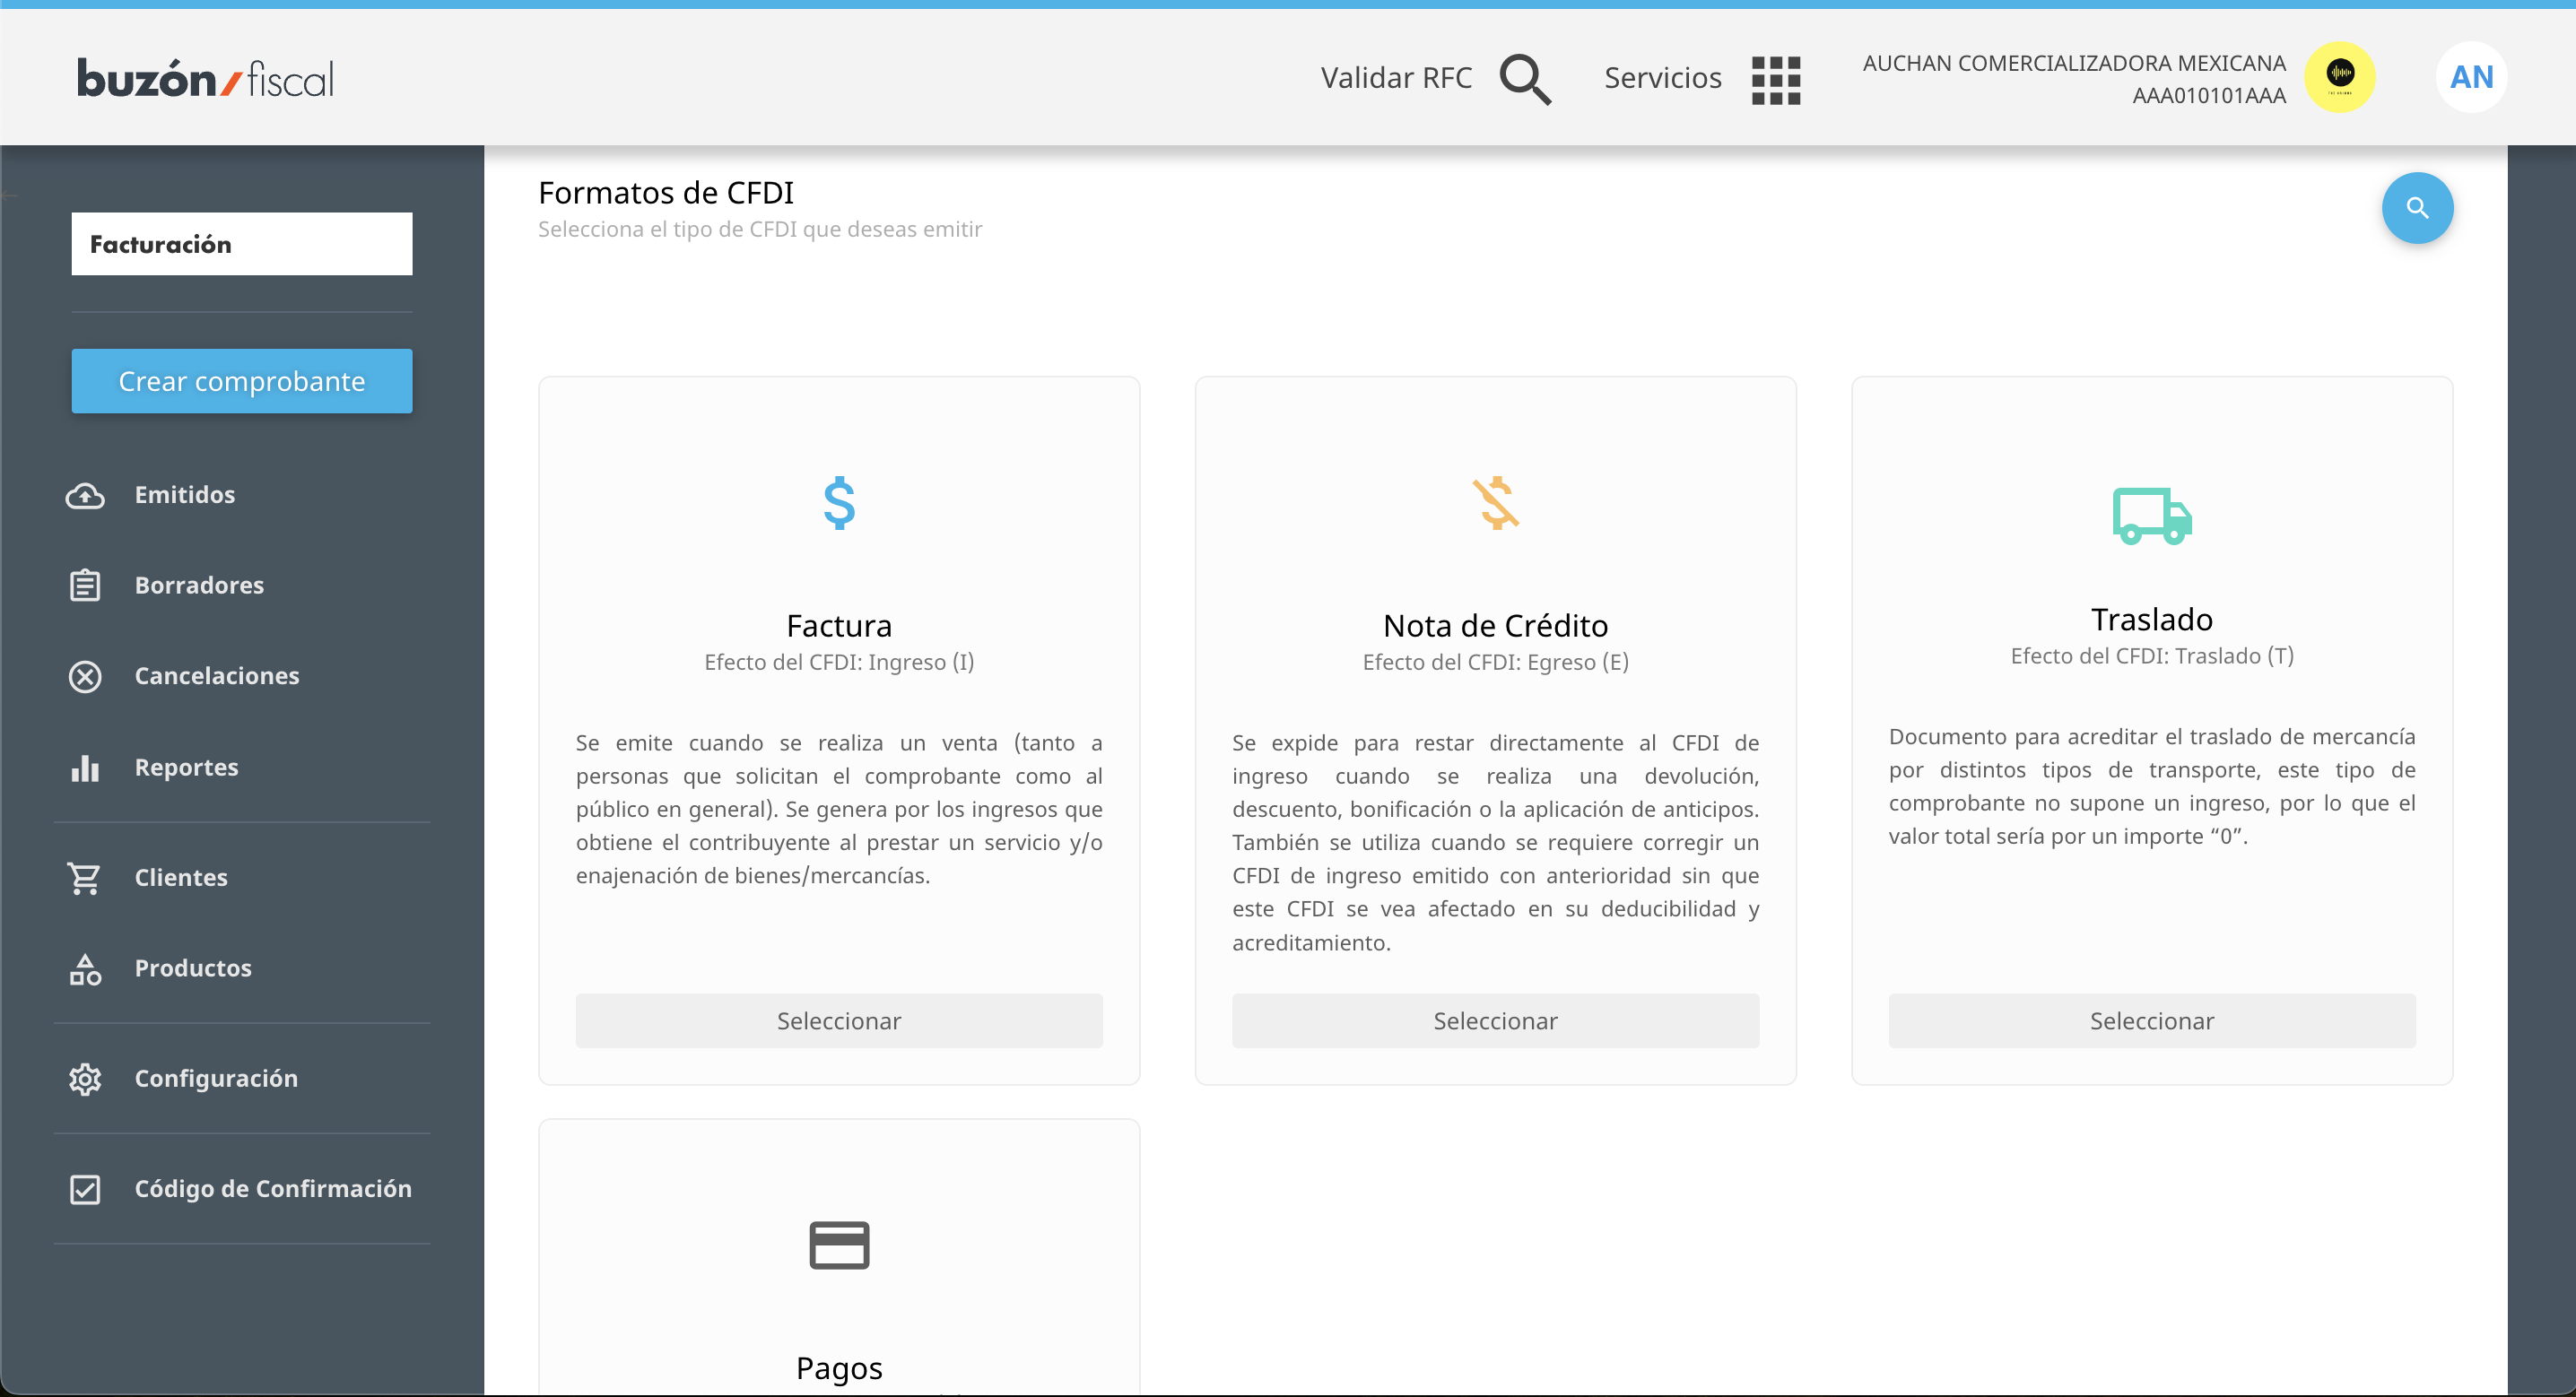Open the AN user profile avatar
This screenshot has height=1397, width=2576.
[2471, 77]
